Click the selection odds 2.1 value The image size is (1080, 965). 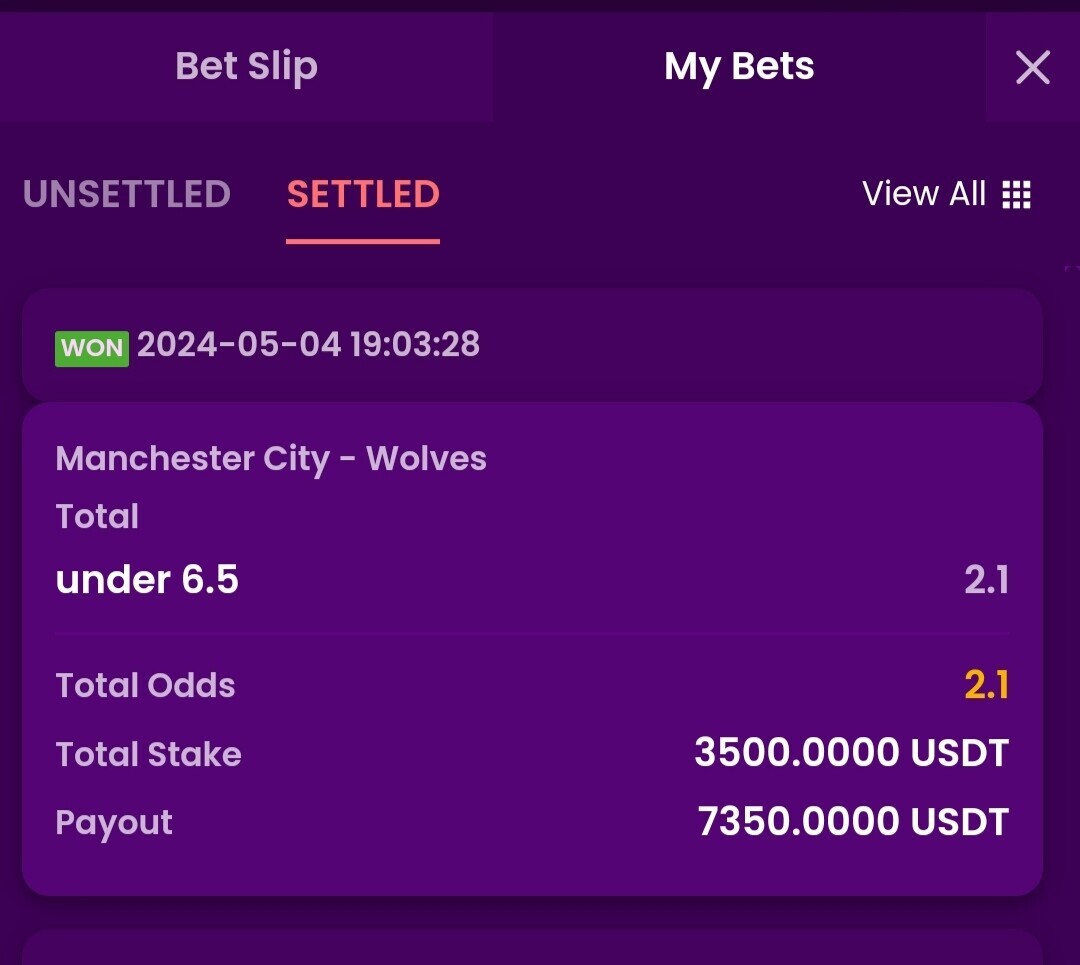[986, 580]
